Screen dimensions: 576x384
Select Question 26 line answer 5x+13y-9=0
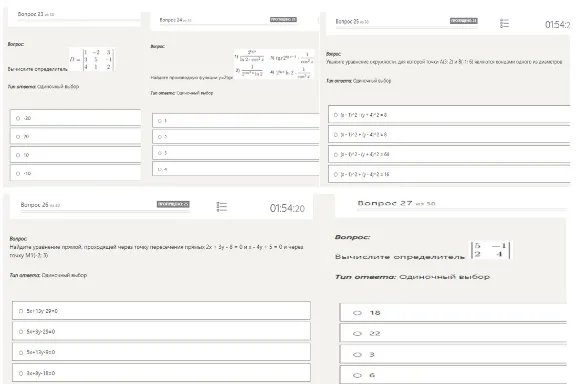pos(161,352)
